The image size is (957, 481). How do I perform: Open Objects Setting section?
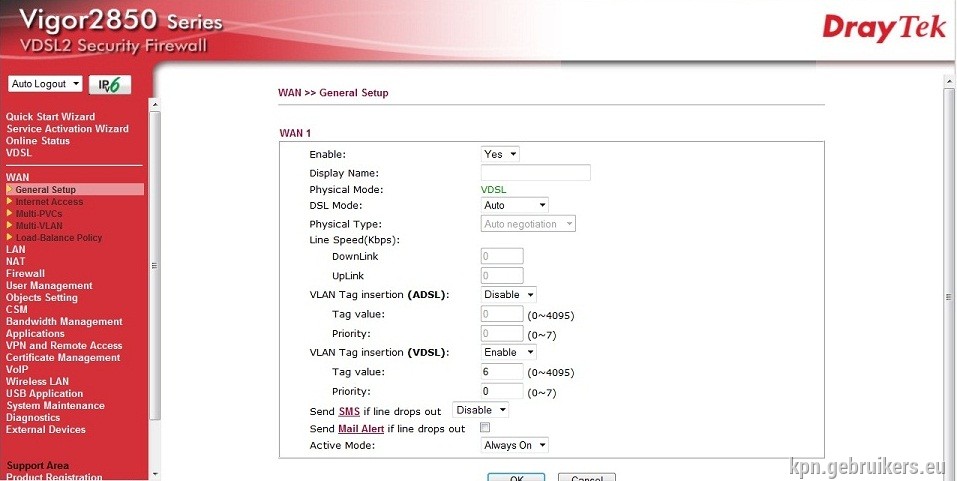tap(42, 297)
